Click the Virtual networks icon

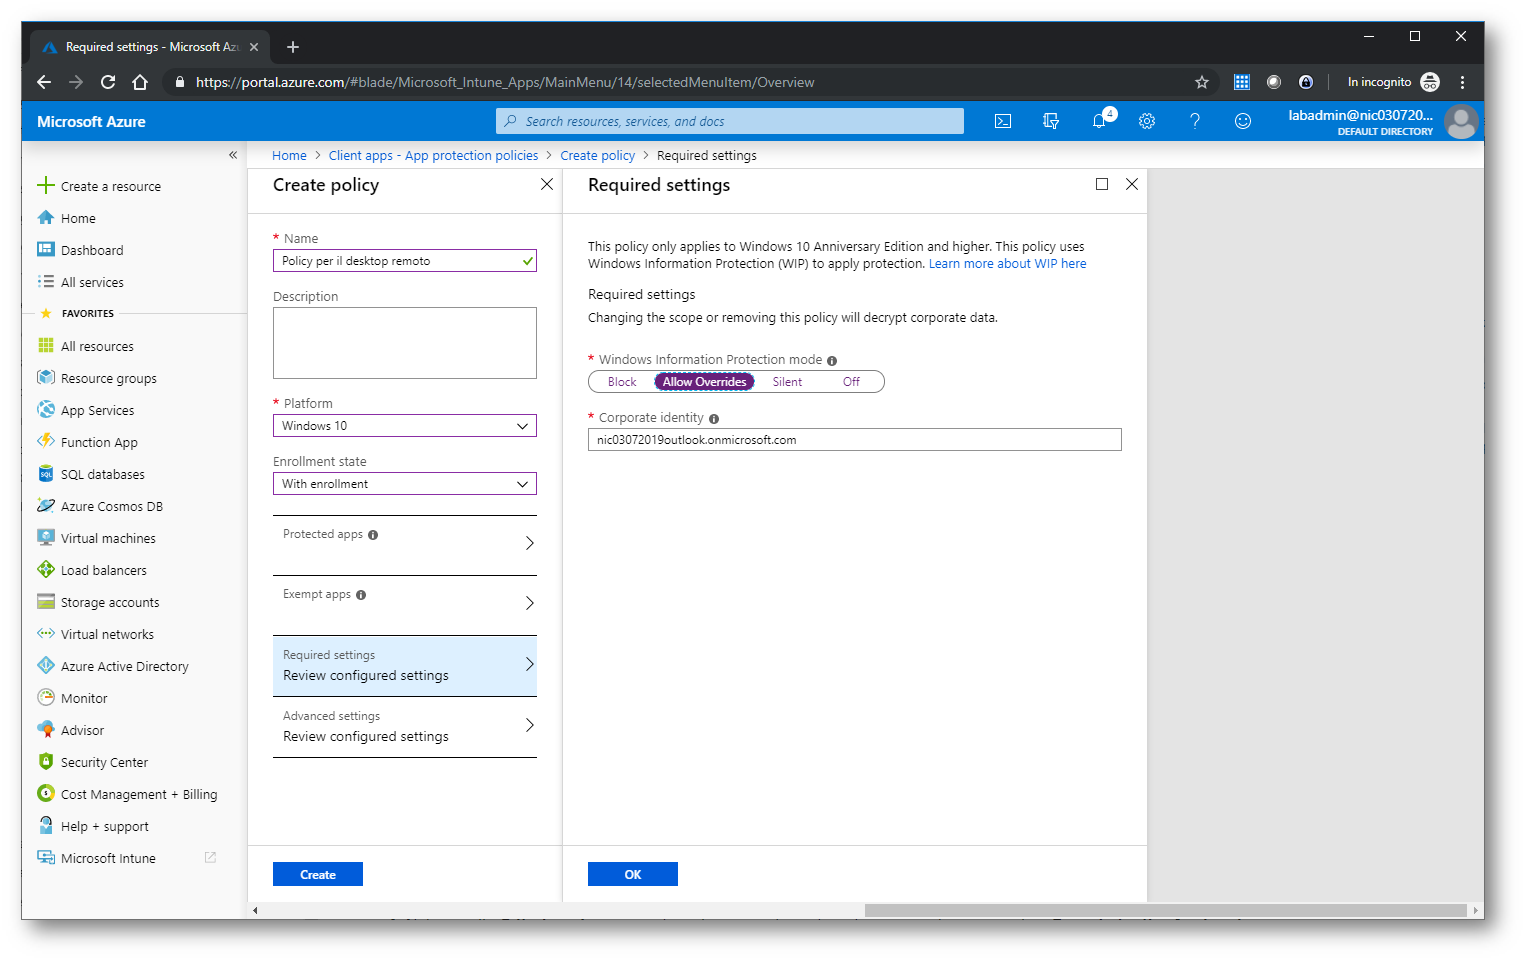pos(46,634)
